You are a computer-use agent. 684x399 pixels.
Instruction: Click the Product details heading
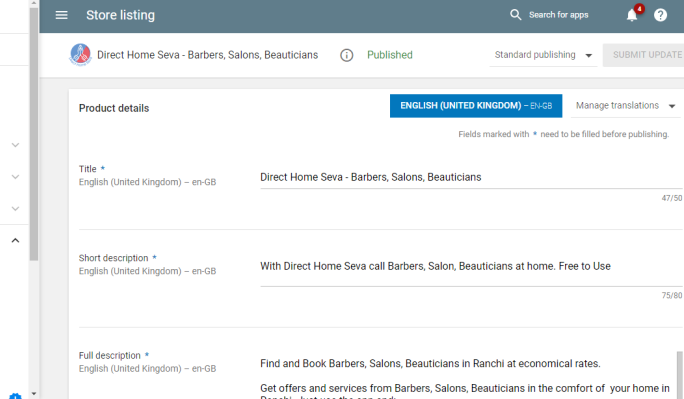pos(114,108)
